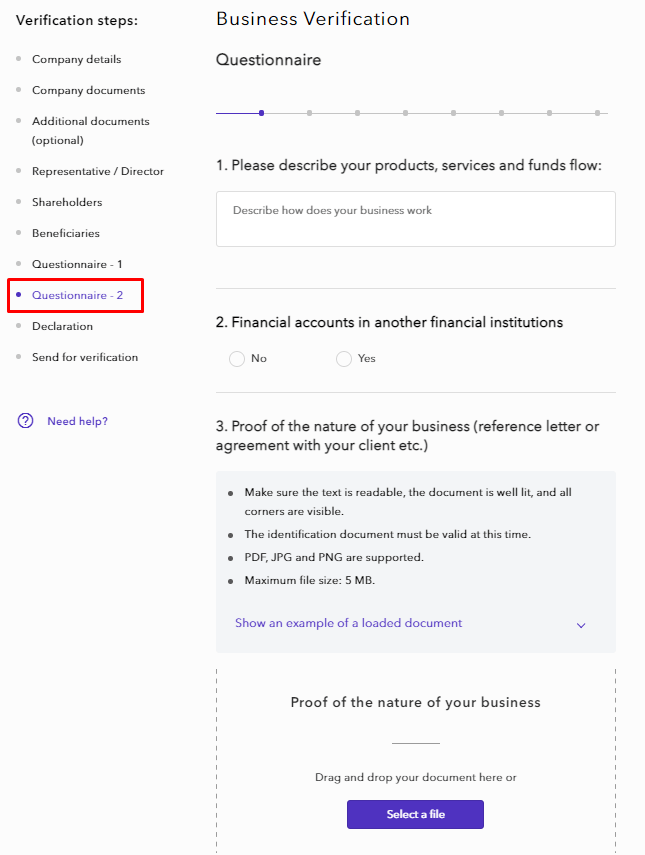Image resolution: width=645 pixels, height=855 pixels.
Task: Select the Yes radio button
Action: (x=344, y=359)
